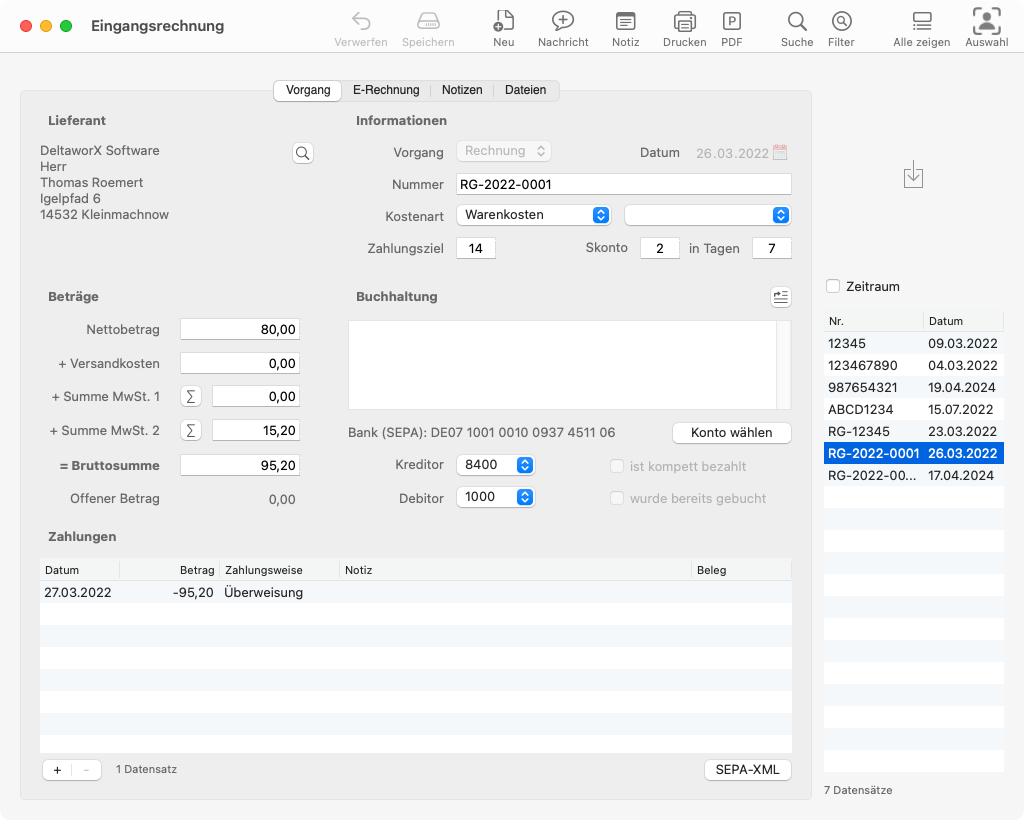Open the Dateien tab
This screenshot has height=820, width=1024.
pyautogui.click(x=525, y=90)
